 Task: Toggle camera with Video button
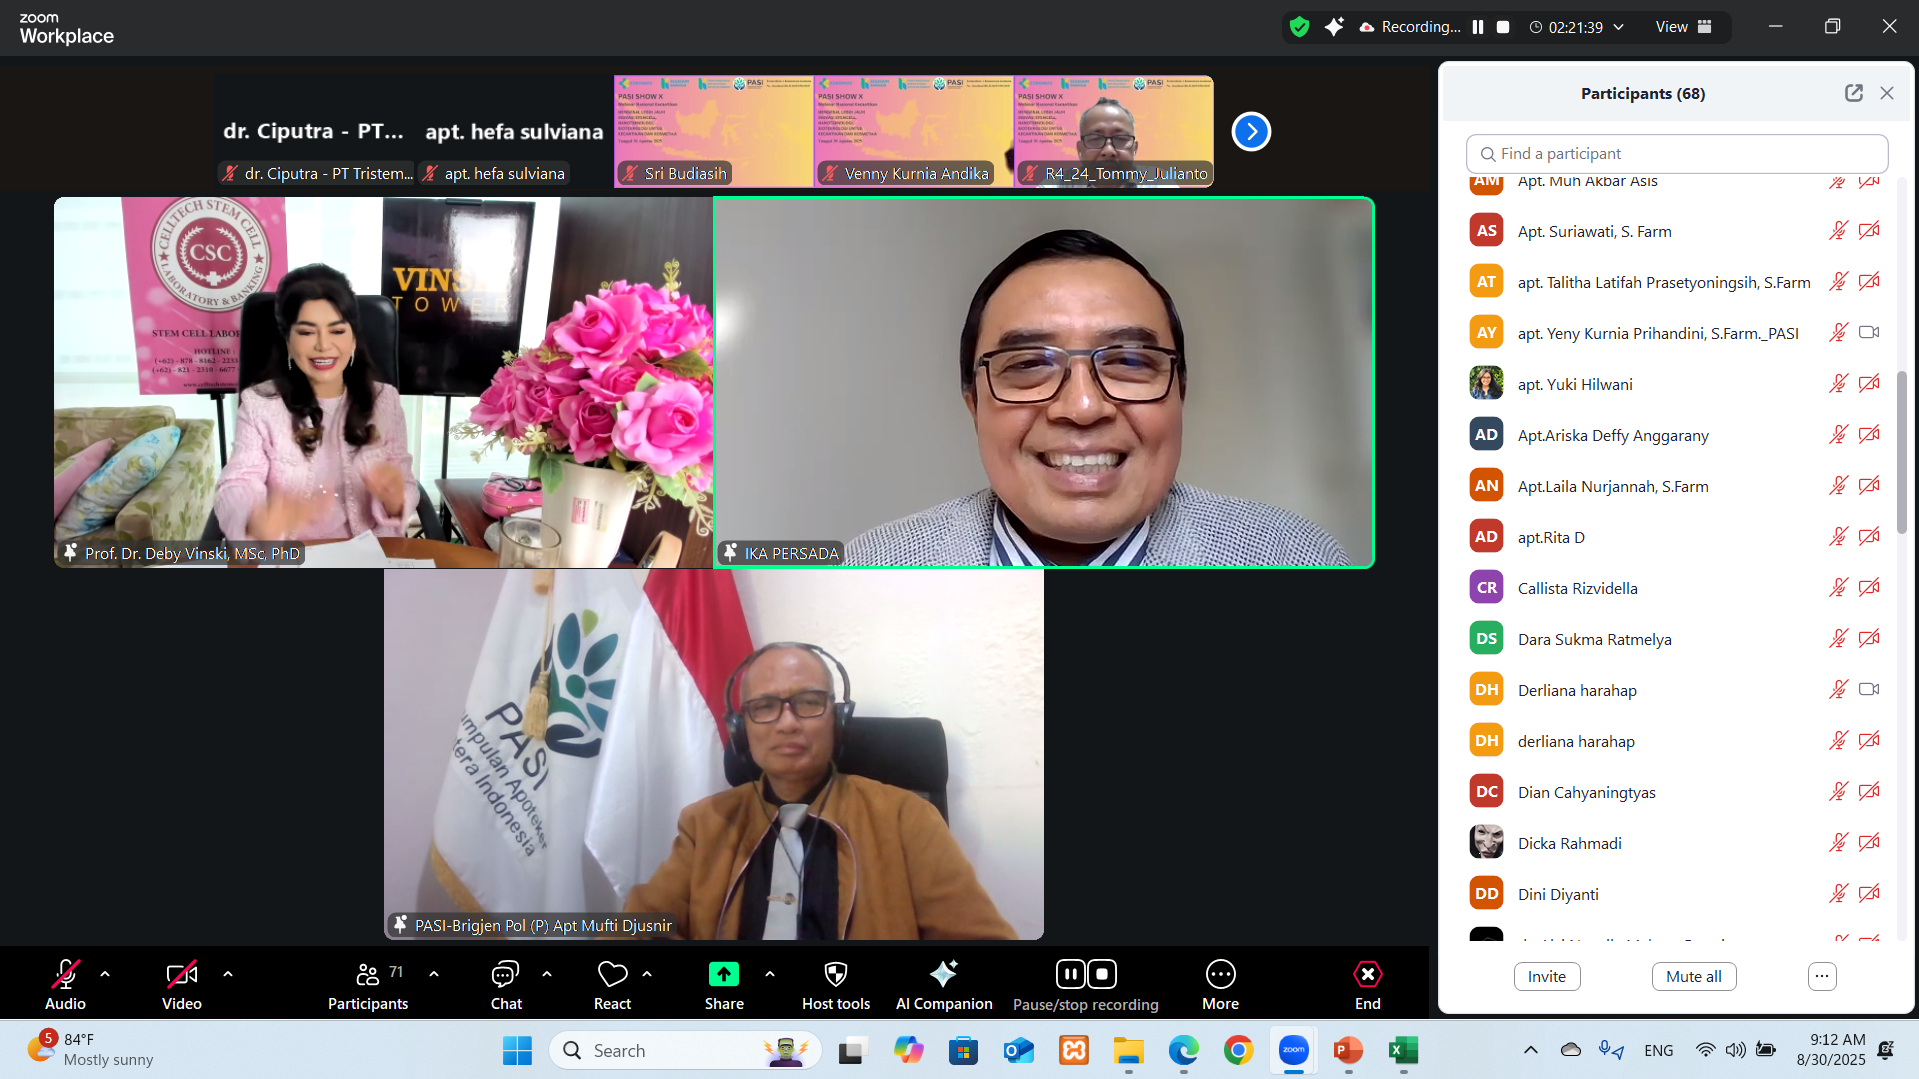tap(181, 985)
